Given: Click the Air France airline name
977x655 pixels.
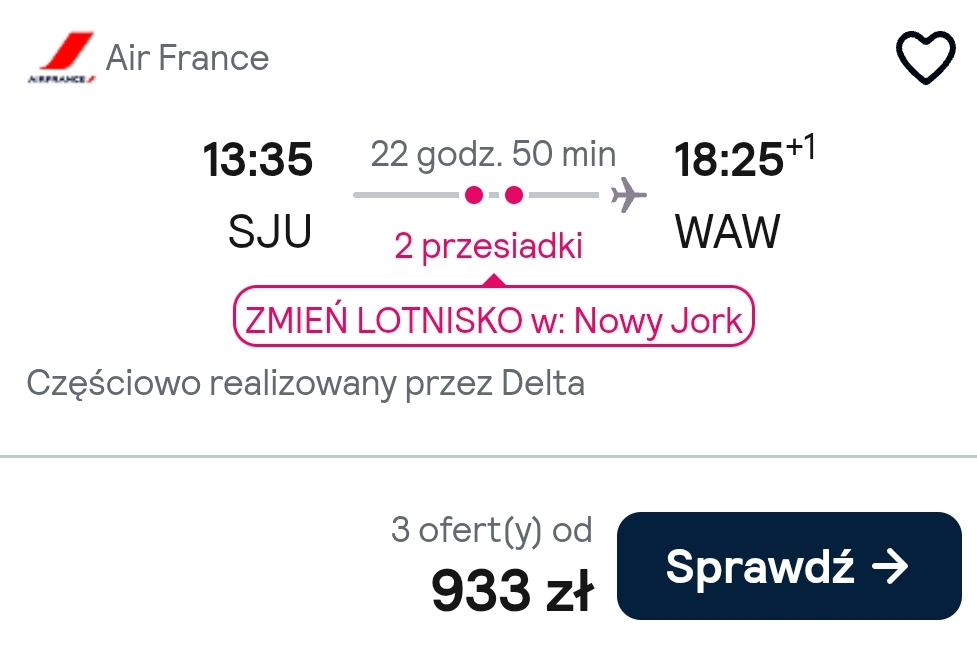Looking at the screenshot, I should (x=187, y=58).
